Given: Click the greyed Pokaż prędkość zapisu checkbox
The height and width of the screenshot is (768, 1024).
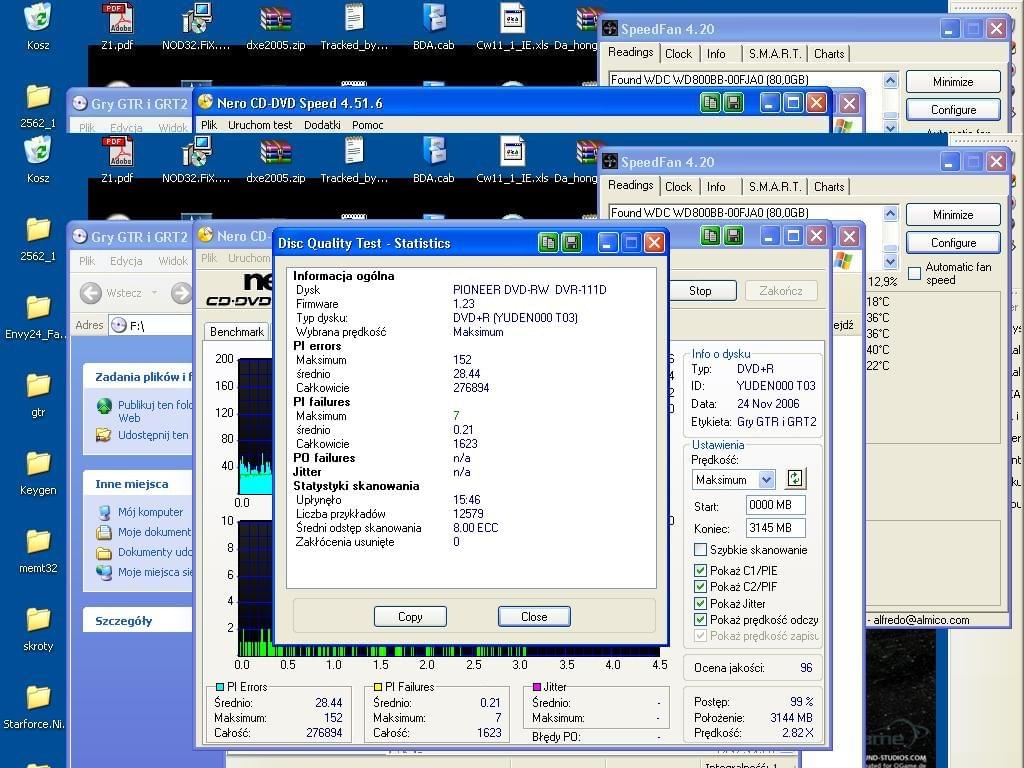Looking at the screenshot, I should point(700,635).
